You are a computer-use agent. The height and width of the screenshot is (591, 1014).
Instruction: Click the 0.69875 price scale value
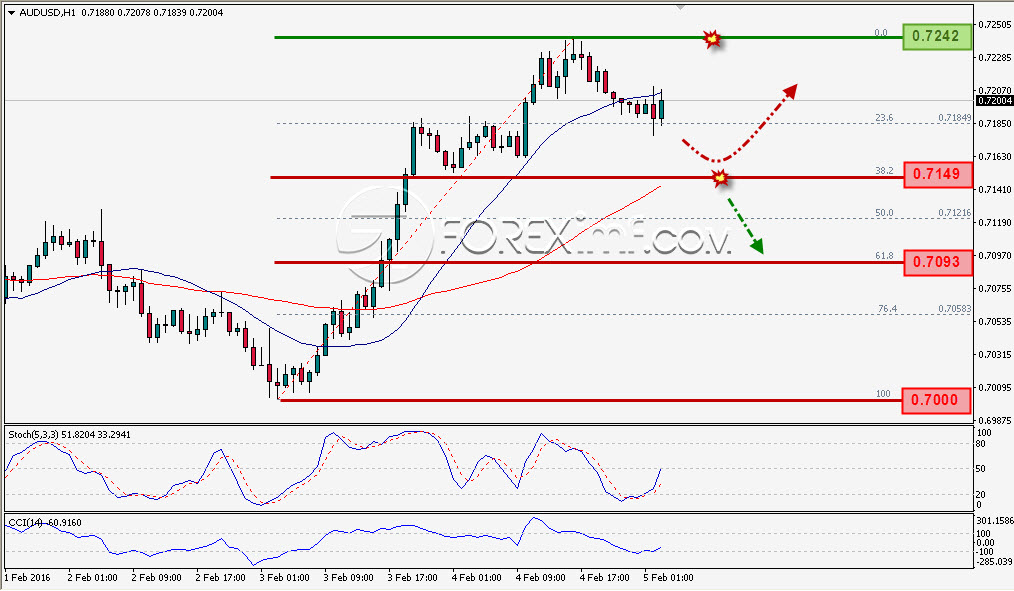pyautogui.click(x=995, y=420)
